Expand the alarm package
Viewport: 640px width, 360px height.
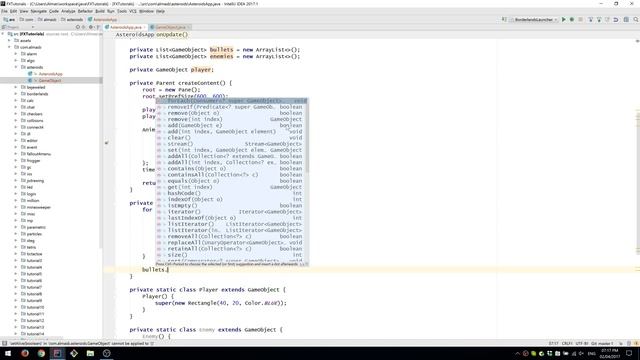point(16,53)
